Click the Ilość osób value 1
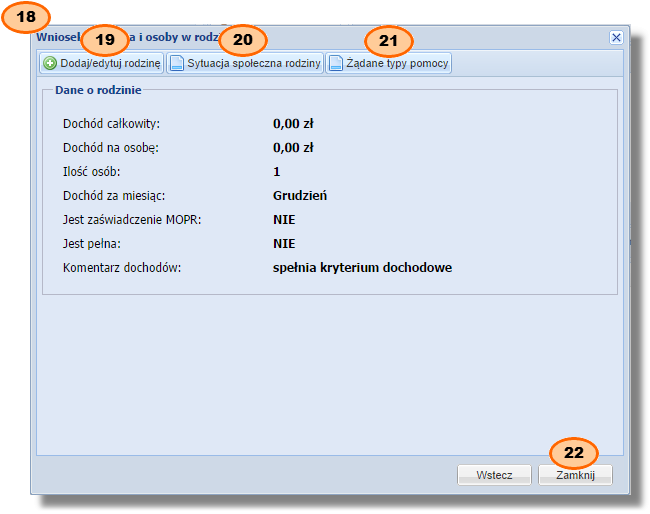This screenshot has height=514, width=650. 277,172
